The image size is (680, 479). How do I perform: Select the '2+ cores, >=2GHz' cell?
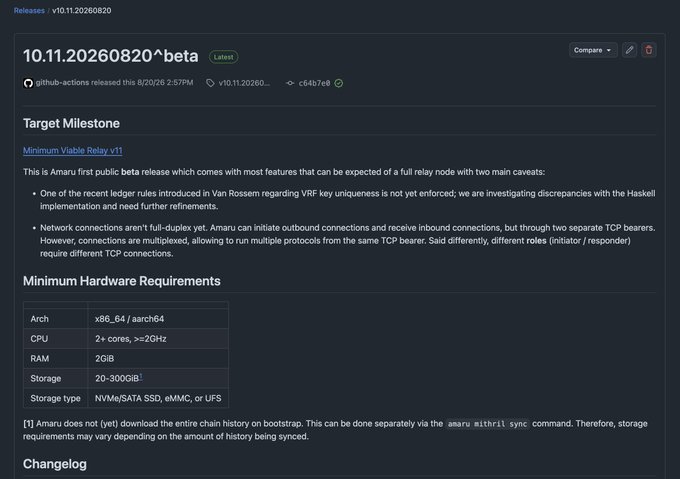158,339
